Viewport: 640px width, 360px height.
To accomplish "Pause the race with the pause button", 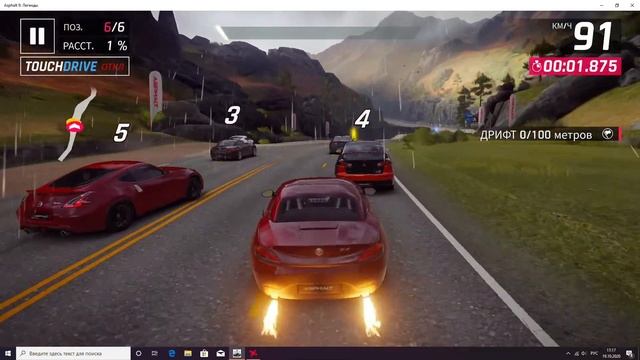I will [x=37, y=36].
